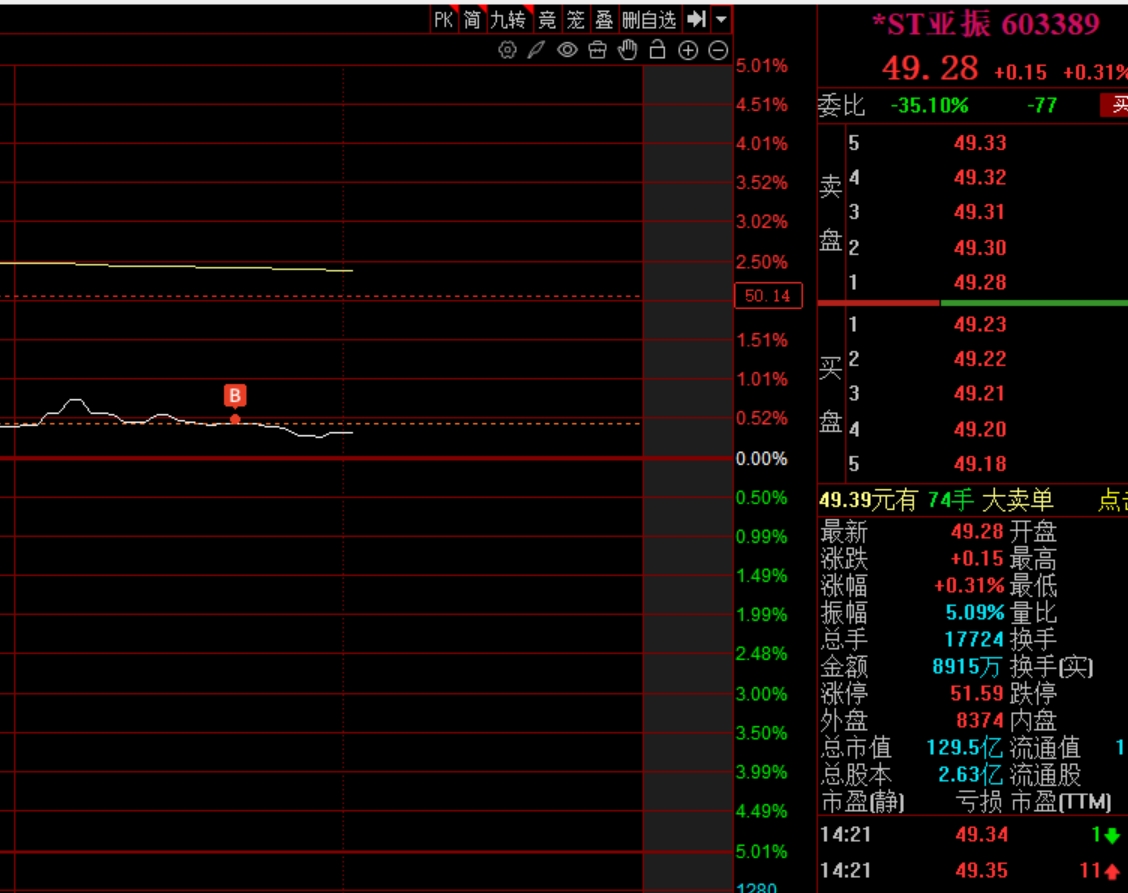Click the arrow-to-bar collapse icon
Screen dimensions: 1128x893
(x=696, y=19)
